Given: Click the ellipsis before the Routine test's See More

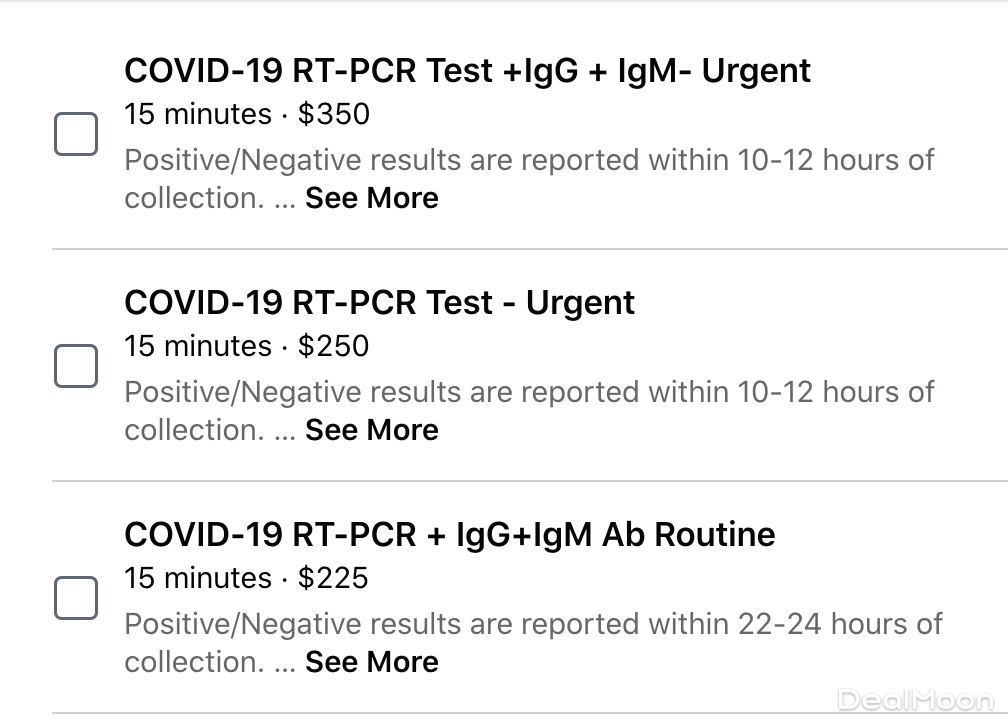Looking at the screenshot, I should (285, 664).
